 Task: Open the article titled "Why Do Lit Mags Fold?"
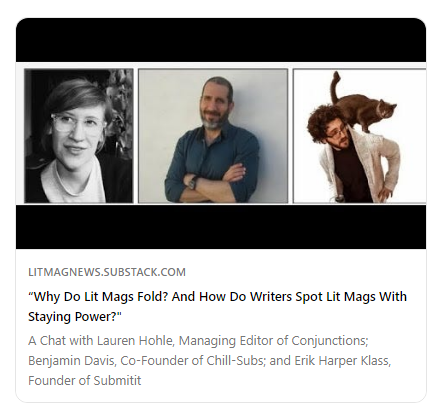(217, 306)
